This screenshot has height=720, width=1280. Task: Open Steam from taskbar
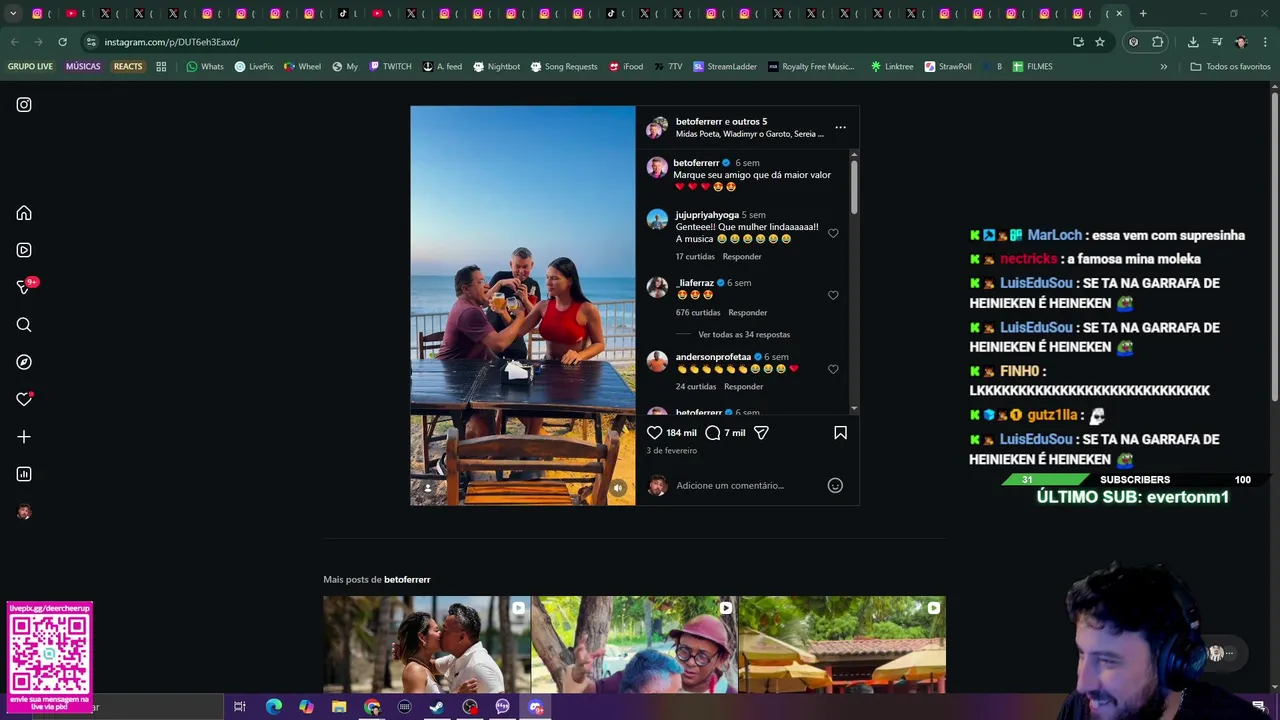(437, 707)
